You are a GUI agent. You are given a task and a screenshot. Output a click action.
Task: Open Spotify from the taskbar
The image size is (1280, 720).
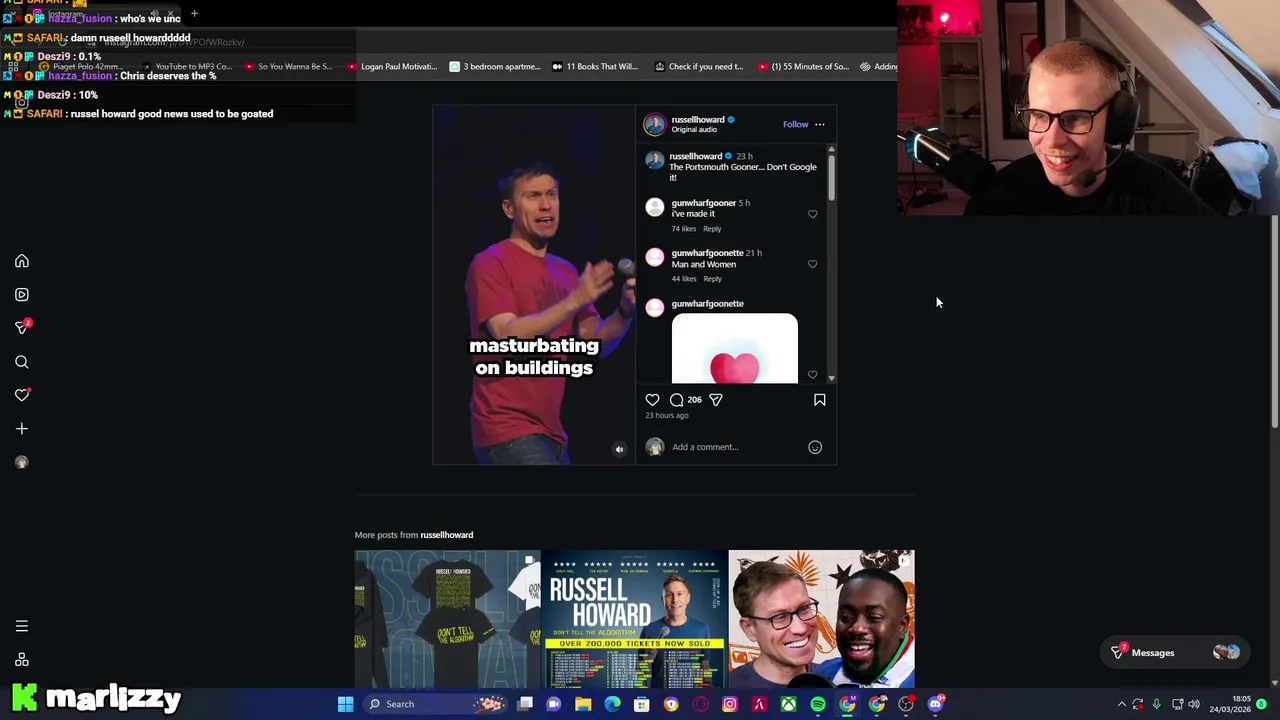pyautogui.click(x=818, y=704)
